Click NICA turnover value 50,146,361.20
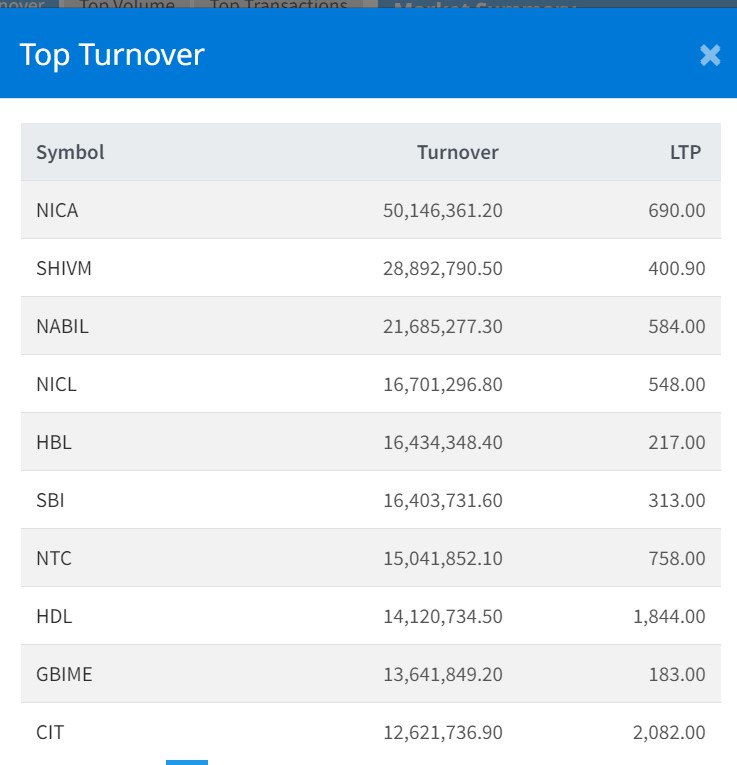 (x=442, y=211)
